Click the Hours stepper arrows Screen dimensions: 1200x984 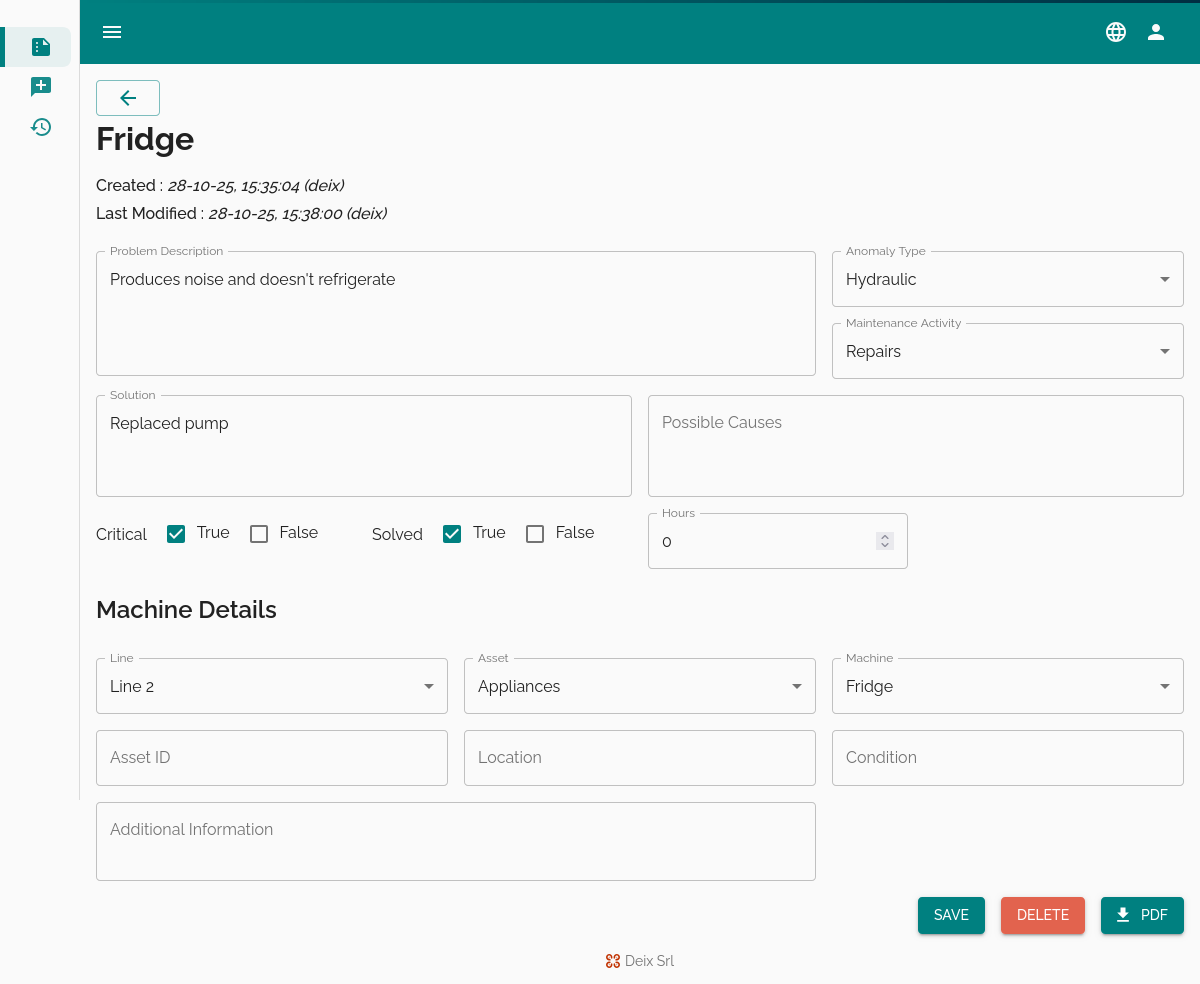click(885, 541)
